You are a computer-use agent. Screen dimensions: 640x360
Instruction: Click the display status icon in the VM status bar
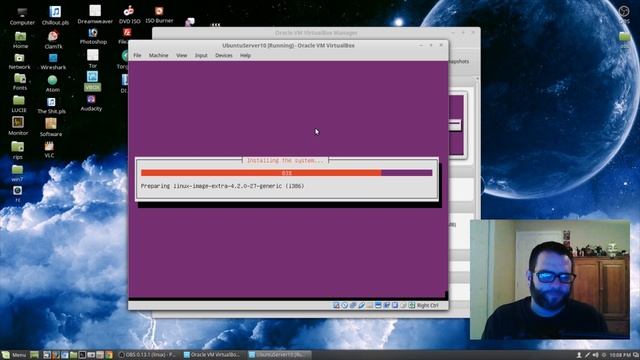point(378,305)
